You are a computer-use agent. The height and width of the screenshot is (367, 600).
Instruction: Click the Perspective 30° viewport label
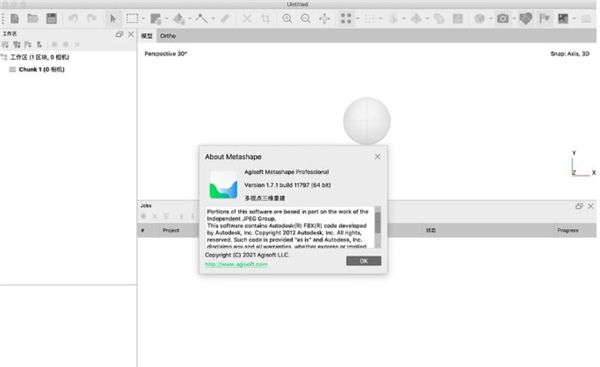166,54
